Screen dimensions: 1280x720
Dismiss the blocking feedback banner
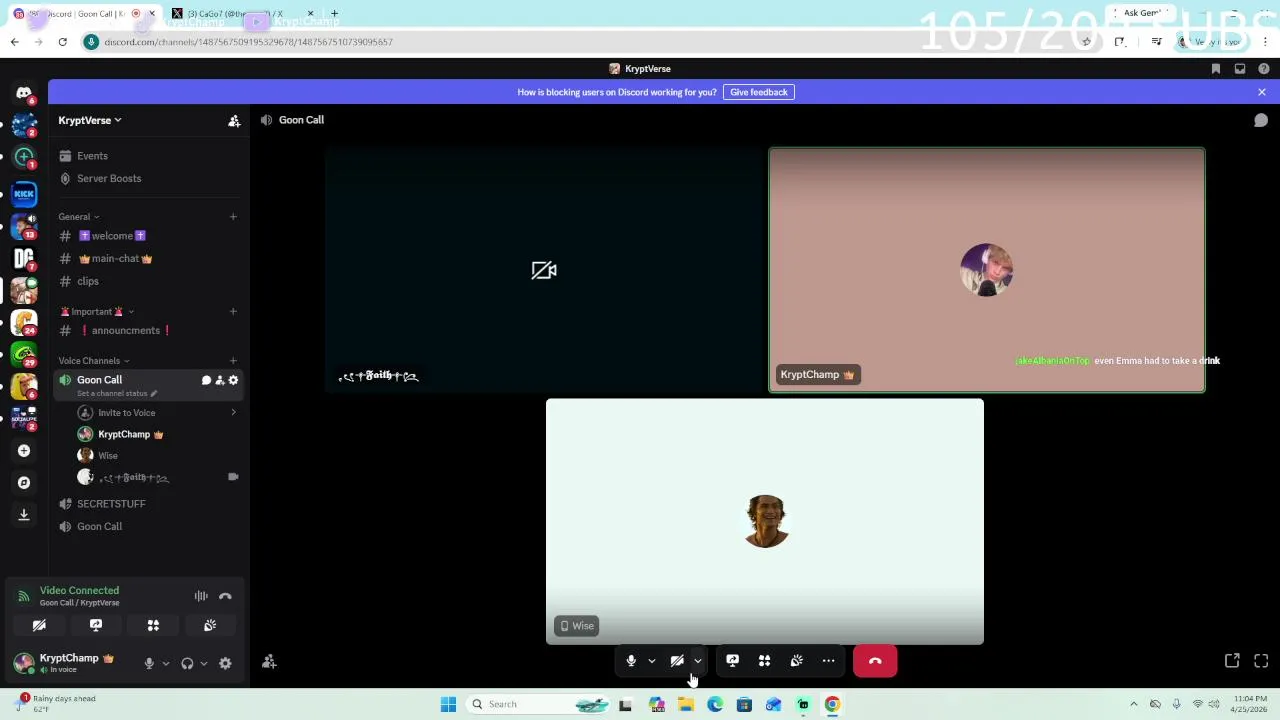point(1262,92)
